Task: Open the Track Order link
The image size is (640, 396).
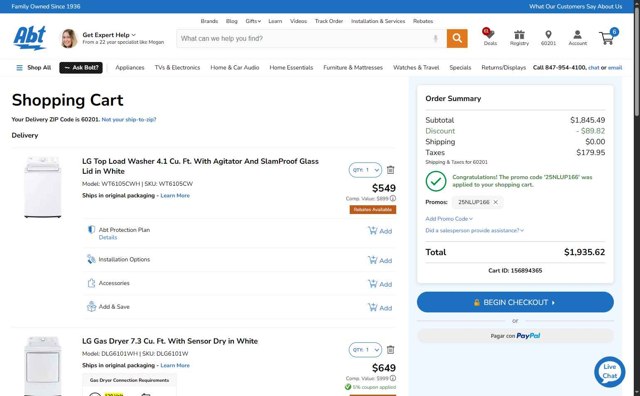Action: pos(329,21)
